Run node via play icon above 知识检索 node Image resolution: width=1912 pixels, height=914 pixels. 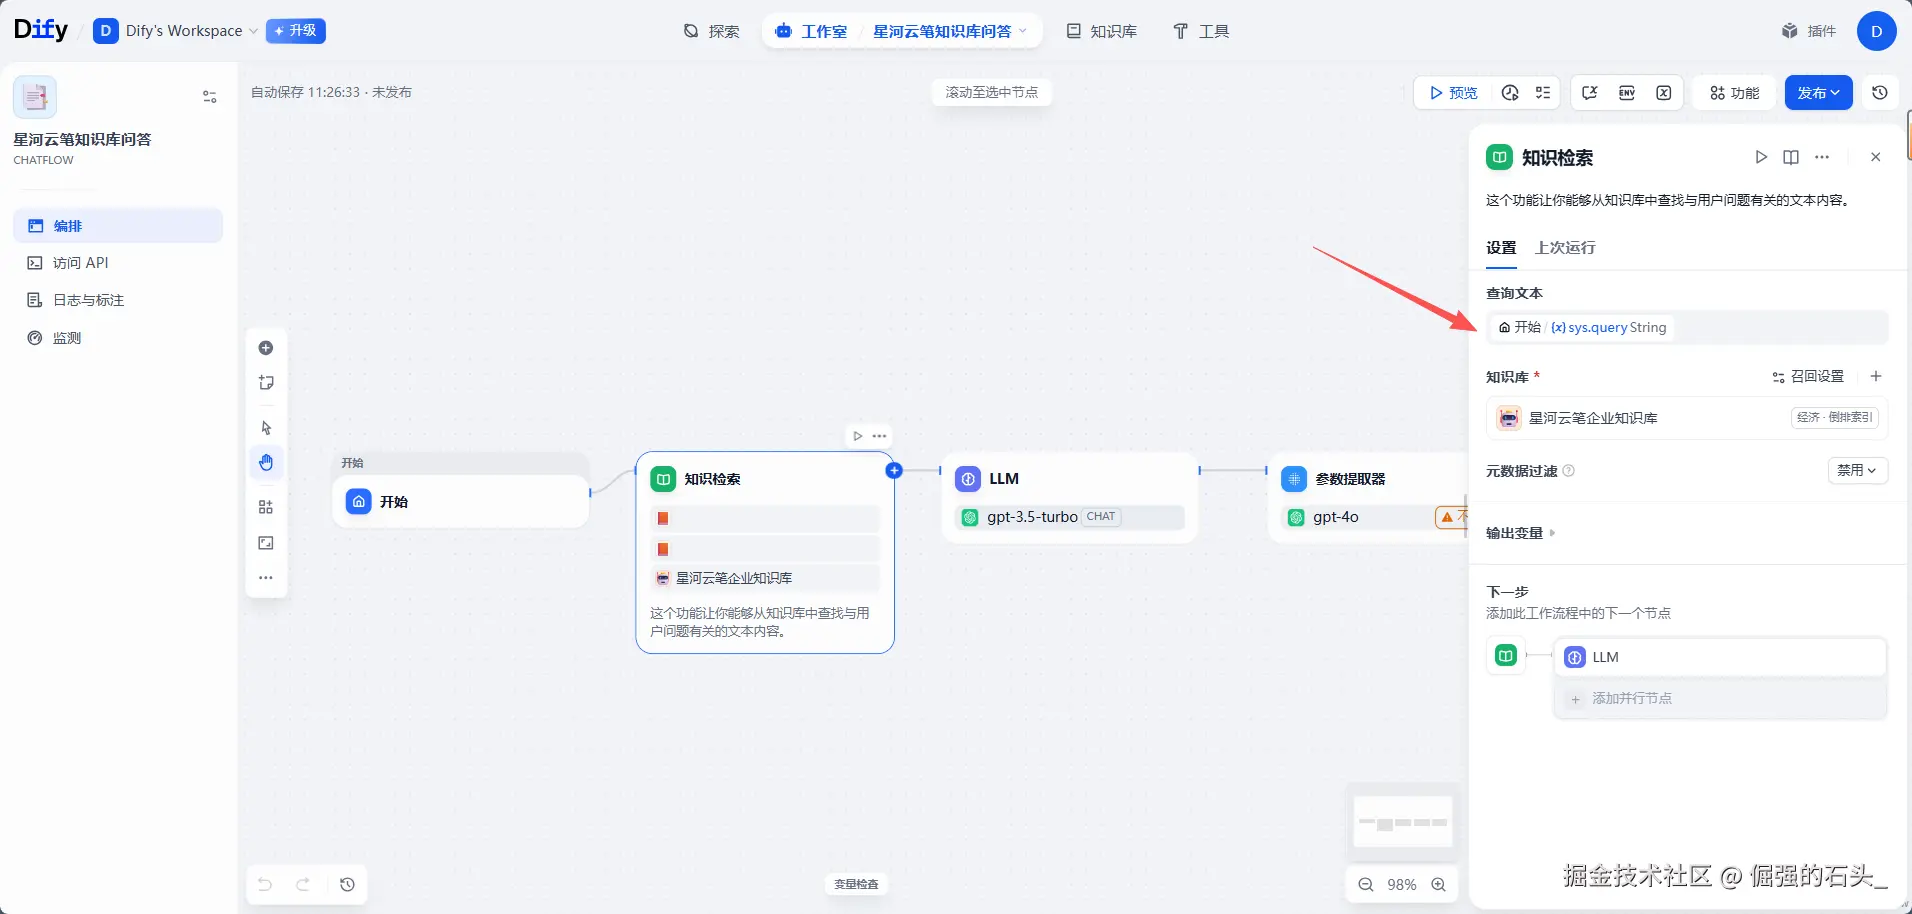pyautogui.click(x=858, y=436)
